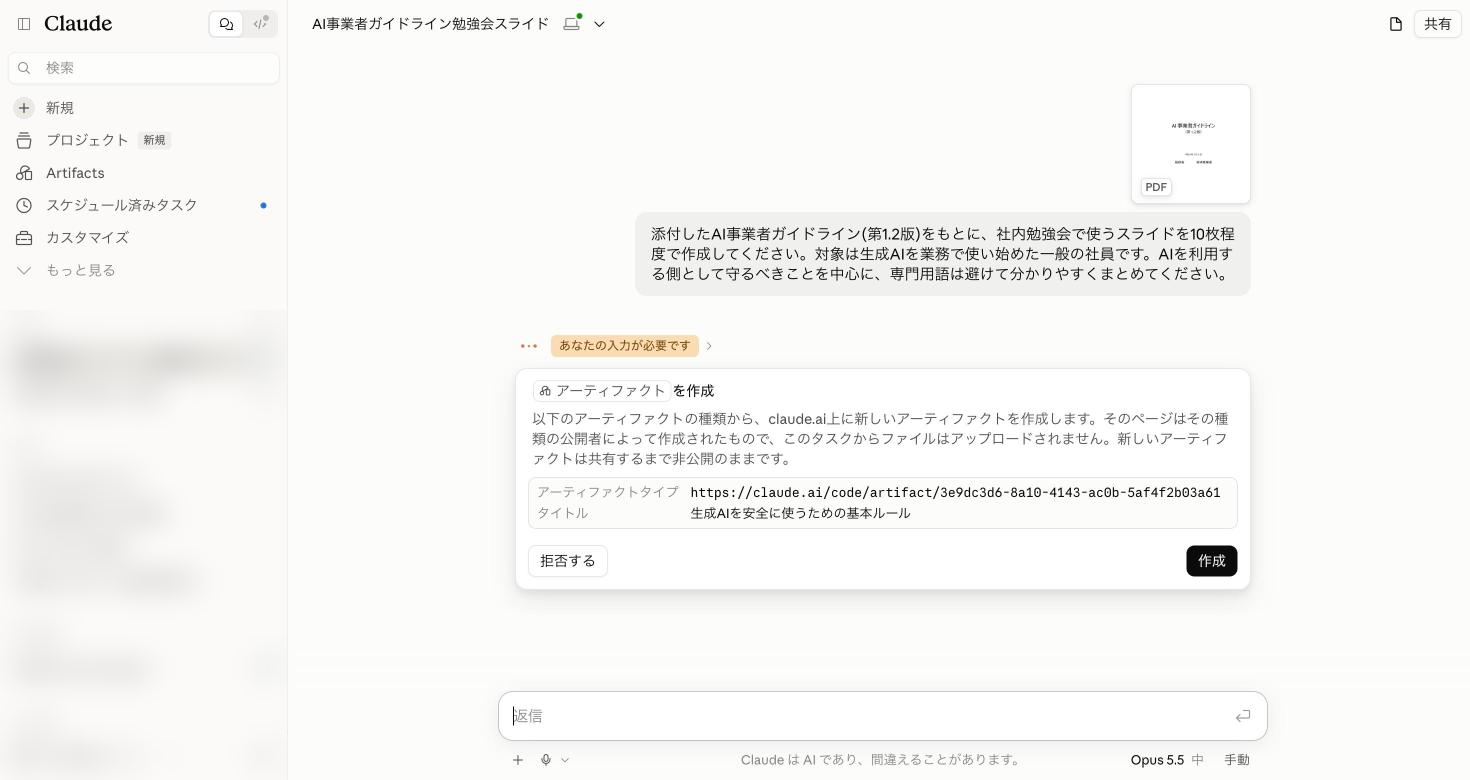Screen dimensions: 1470x780
Task: Click the 共有 share button
Action: pos(1438,24)
